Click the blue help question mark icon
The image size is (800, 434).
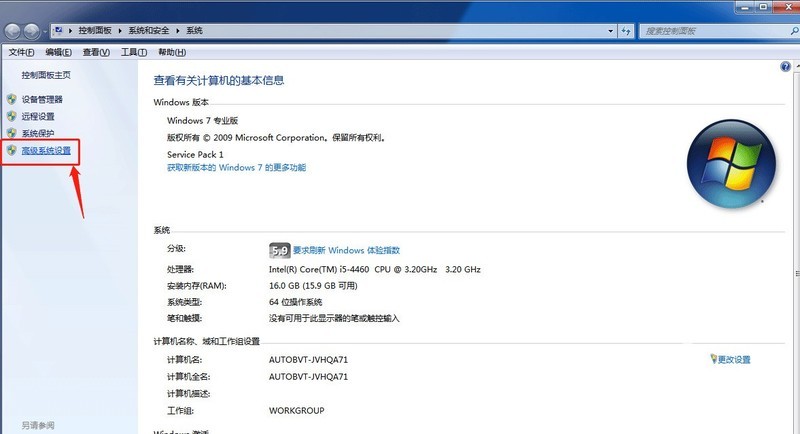pyautogui.click(x=786, y=66)
